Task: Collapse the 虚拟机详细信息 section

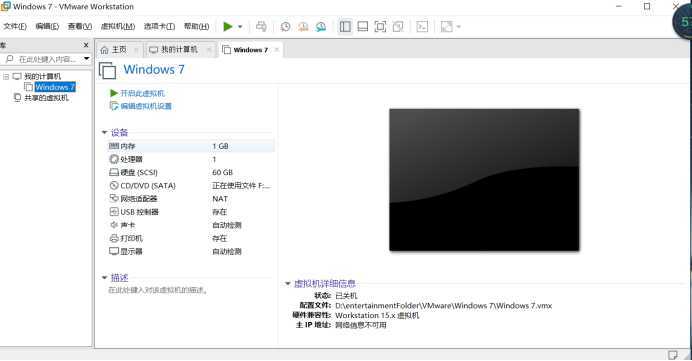Action: click(288, 283)
